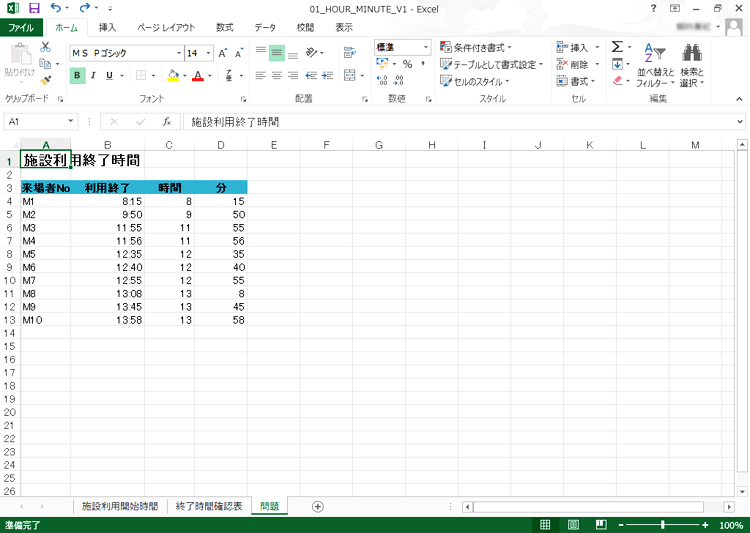Image resolution: width=750 pixels, height=533 pixels.
Task: Toggle middle vertical alignment
Action: [277, 53]
